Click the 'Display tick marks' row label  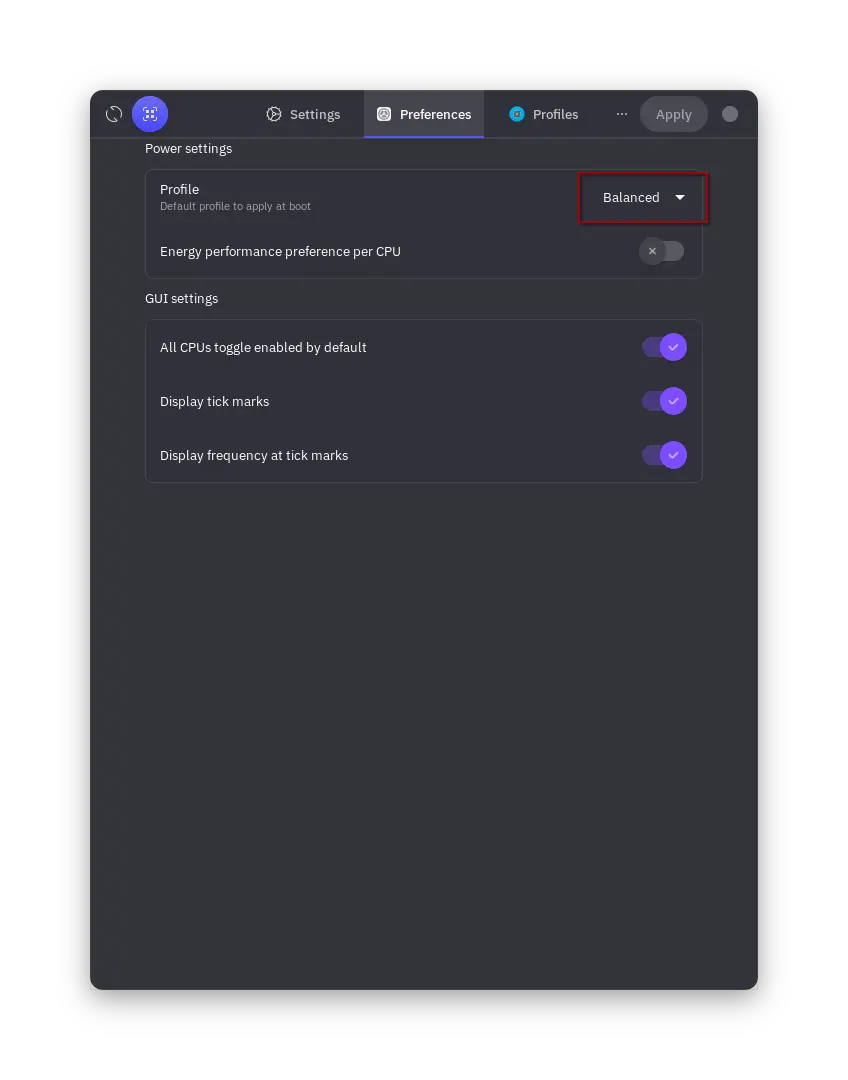pyautogui.click(x=214, y=402)
